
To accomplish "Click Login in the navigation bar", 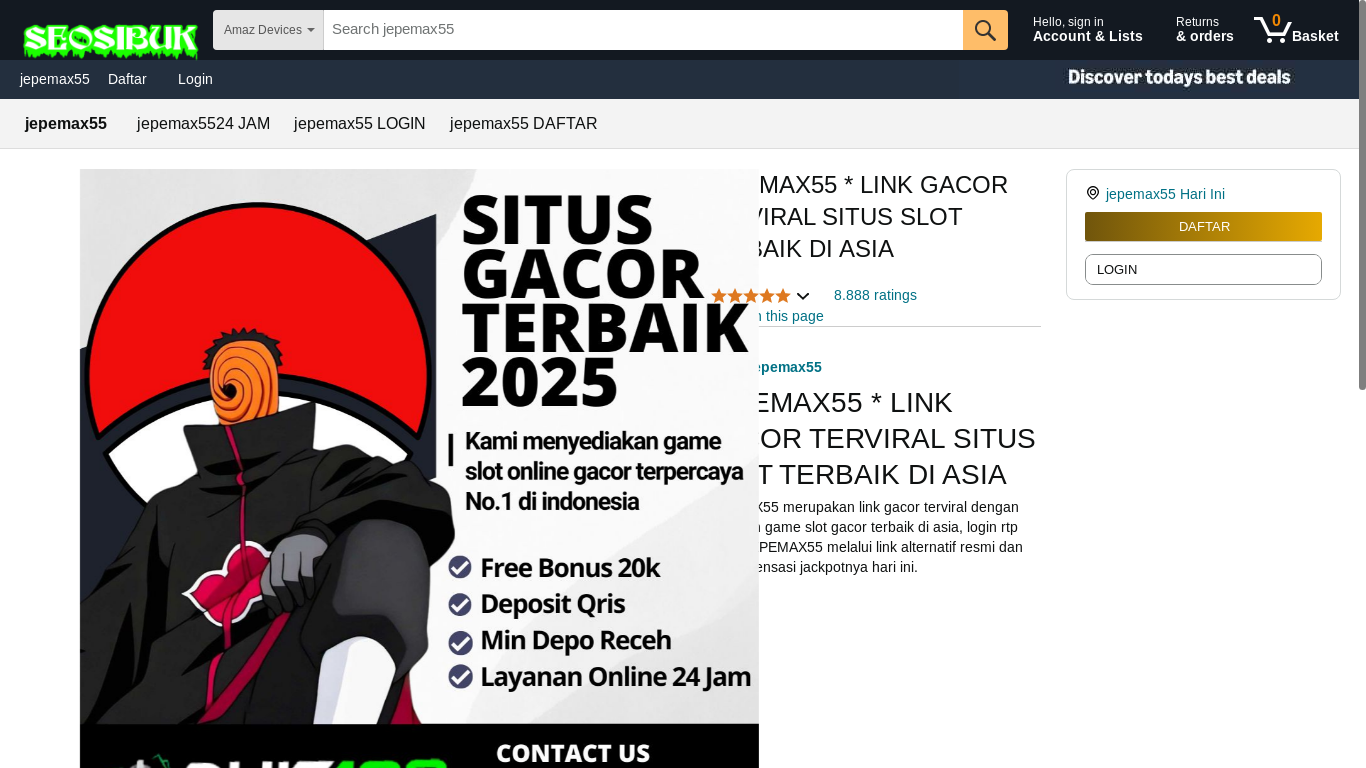I will (195, 79).
